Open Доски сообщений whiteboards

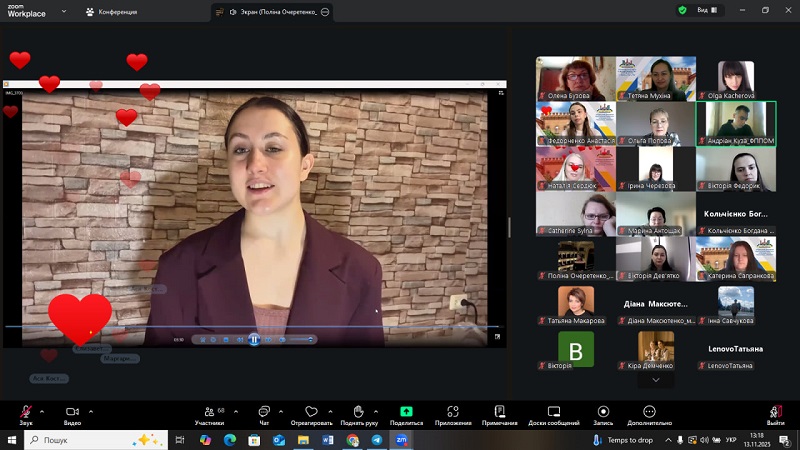[x=553, y=412]
